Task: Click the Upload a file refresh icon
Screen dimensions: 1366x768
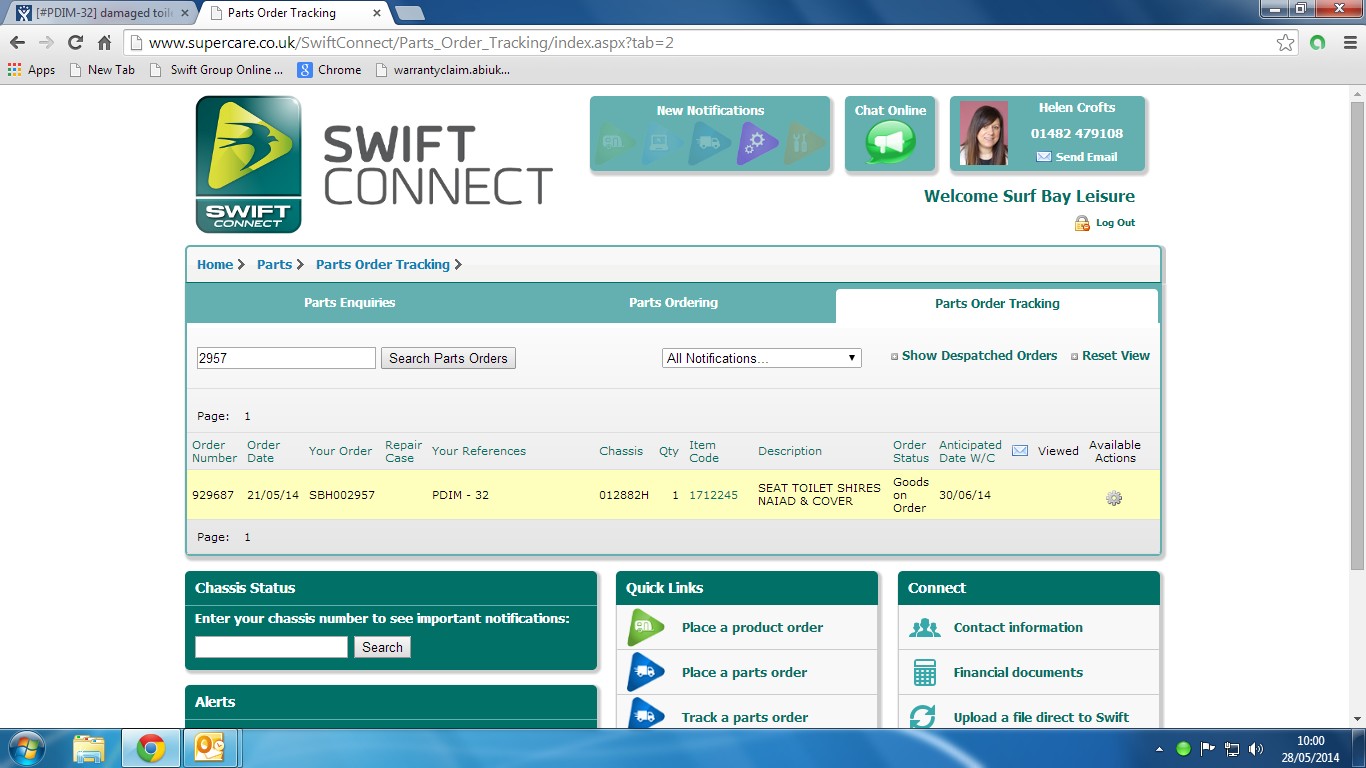Action: [923, 717]
